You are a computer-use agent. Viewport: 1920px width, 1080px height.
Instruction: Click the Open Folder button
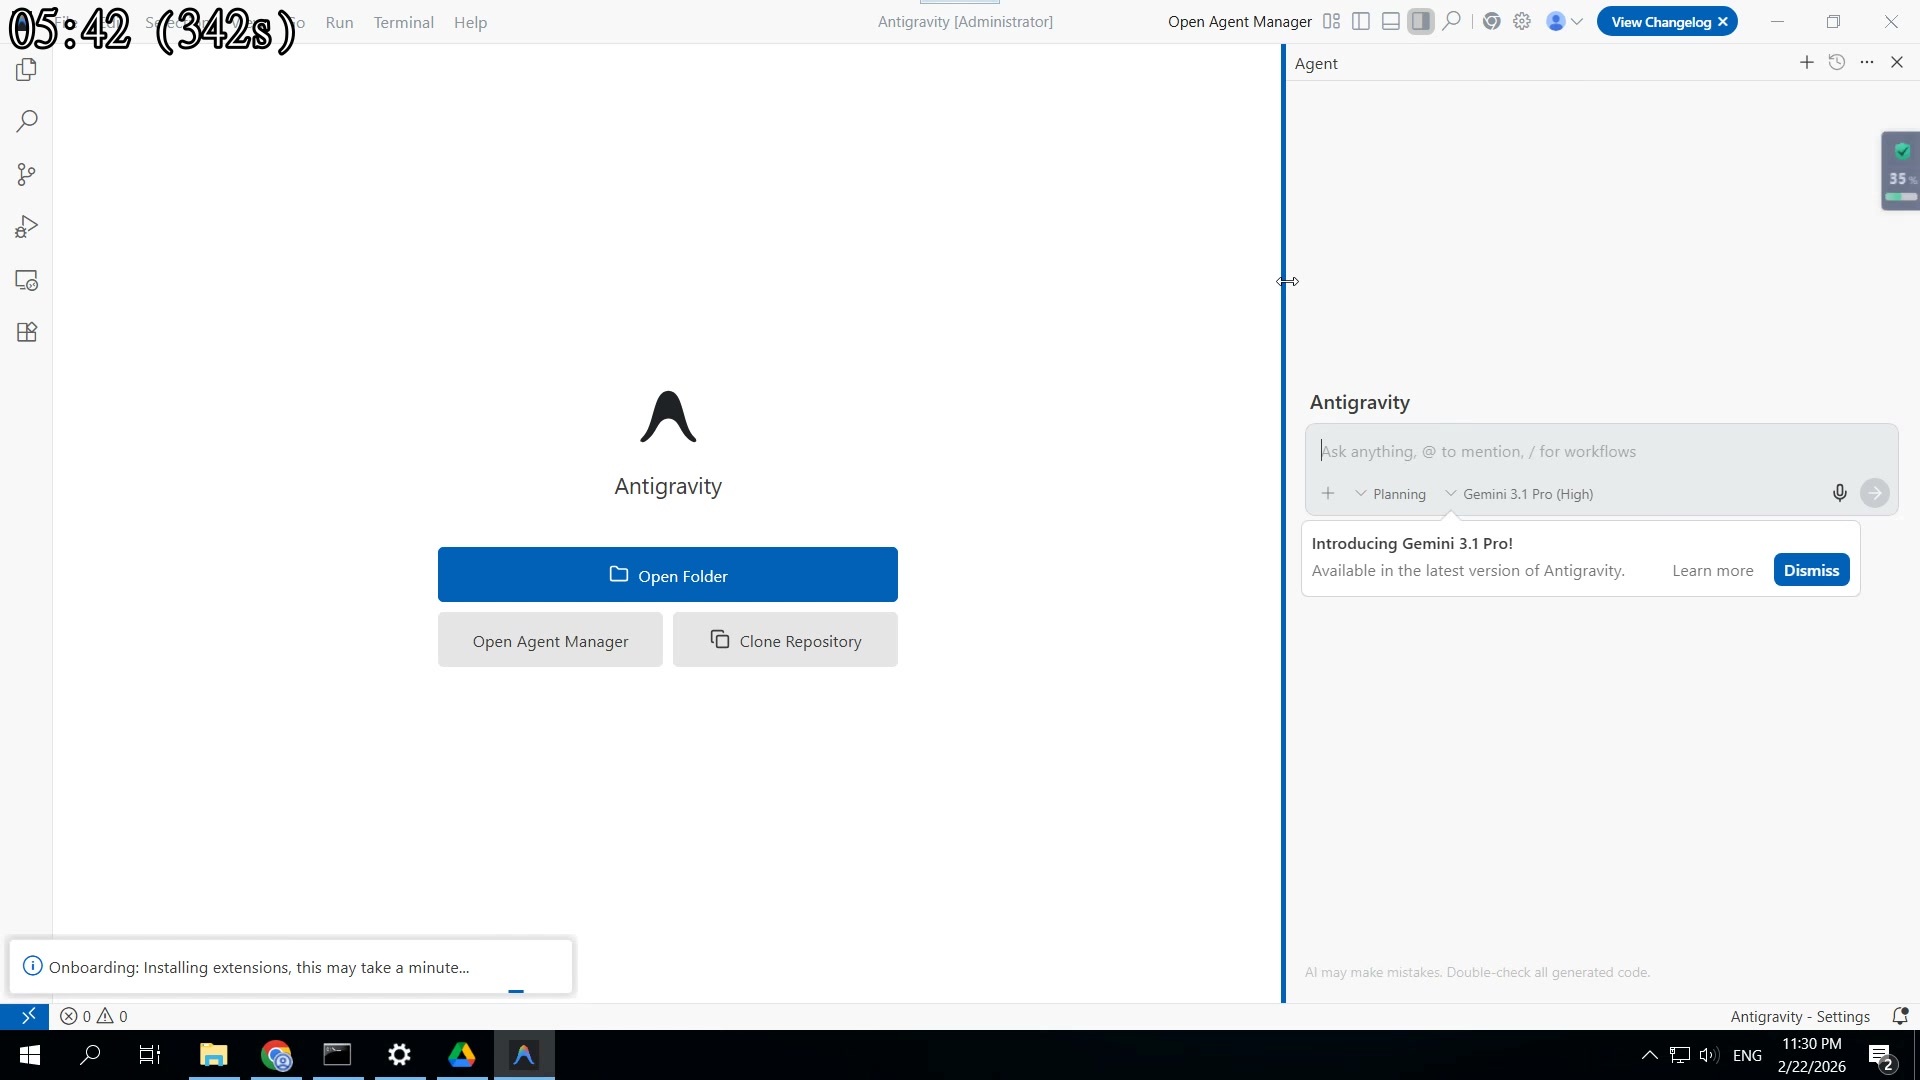[667, 575]
